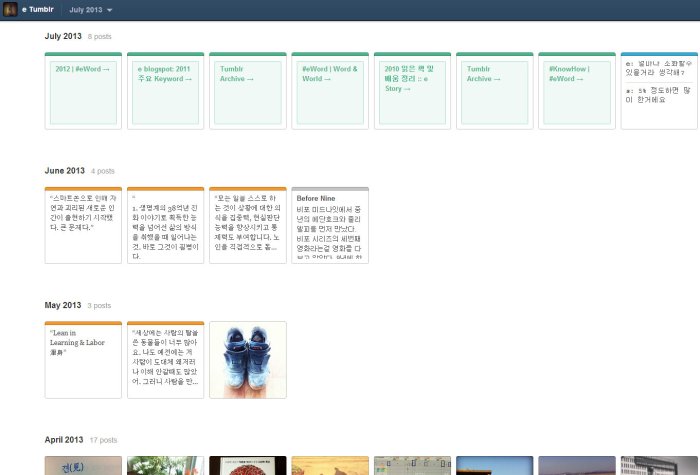Image resolution: width=700 pixels, height=475 pixels.
Task: Open the May quote post starting '세상에는'
Action: (x=166, y=360)
